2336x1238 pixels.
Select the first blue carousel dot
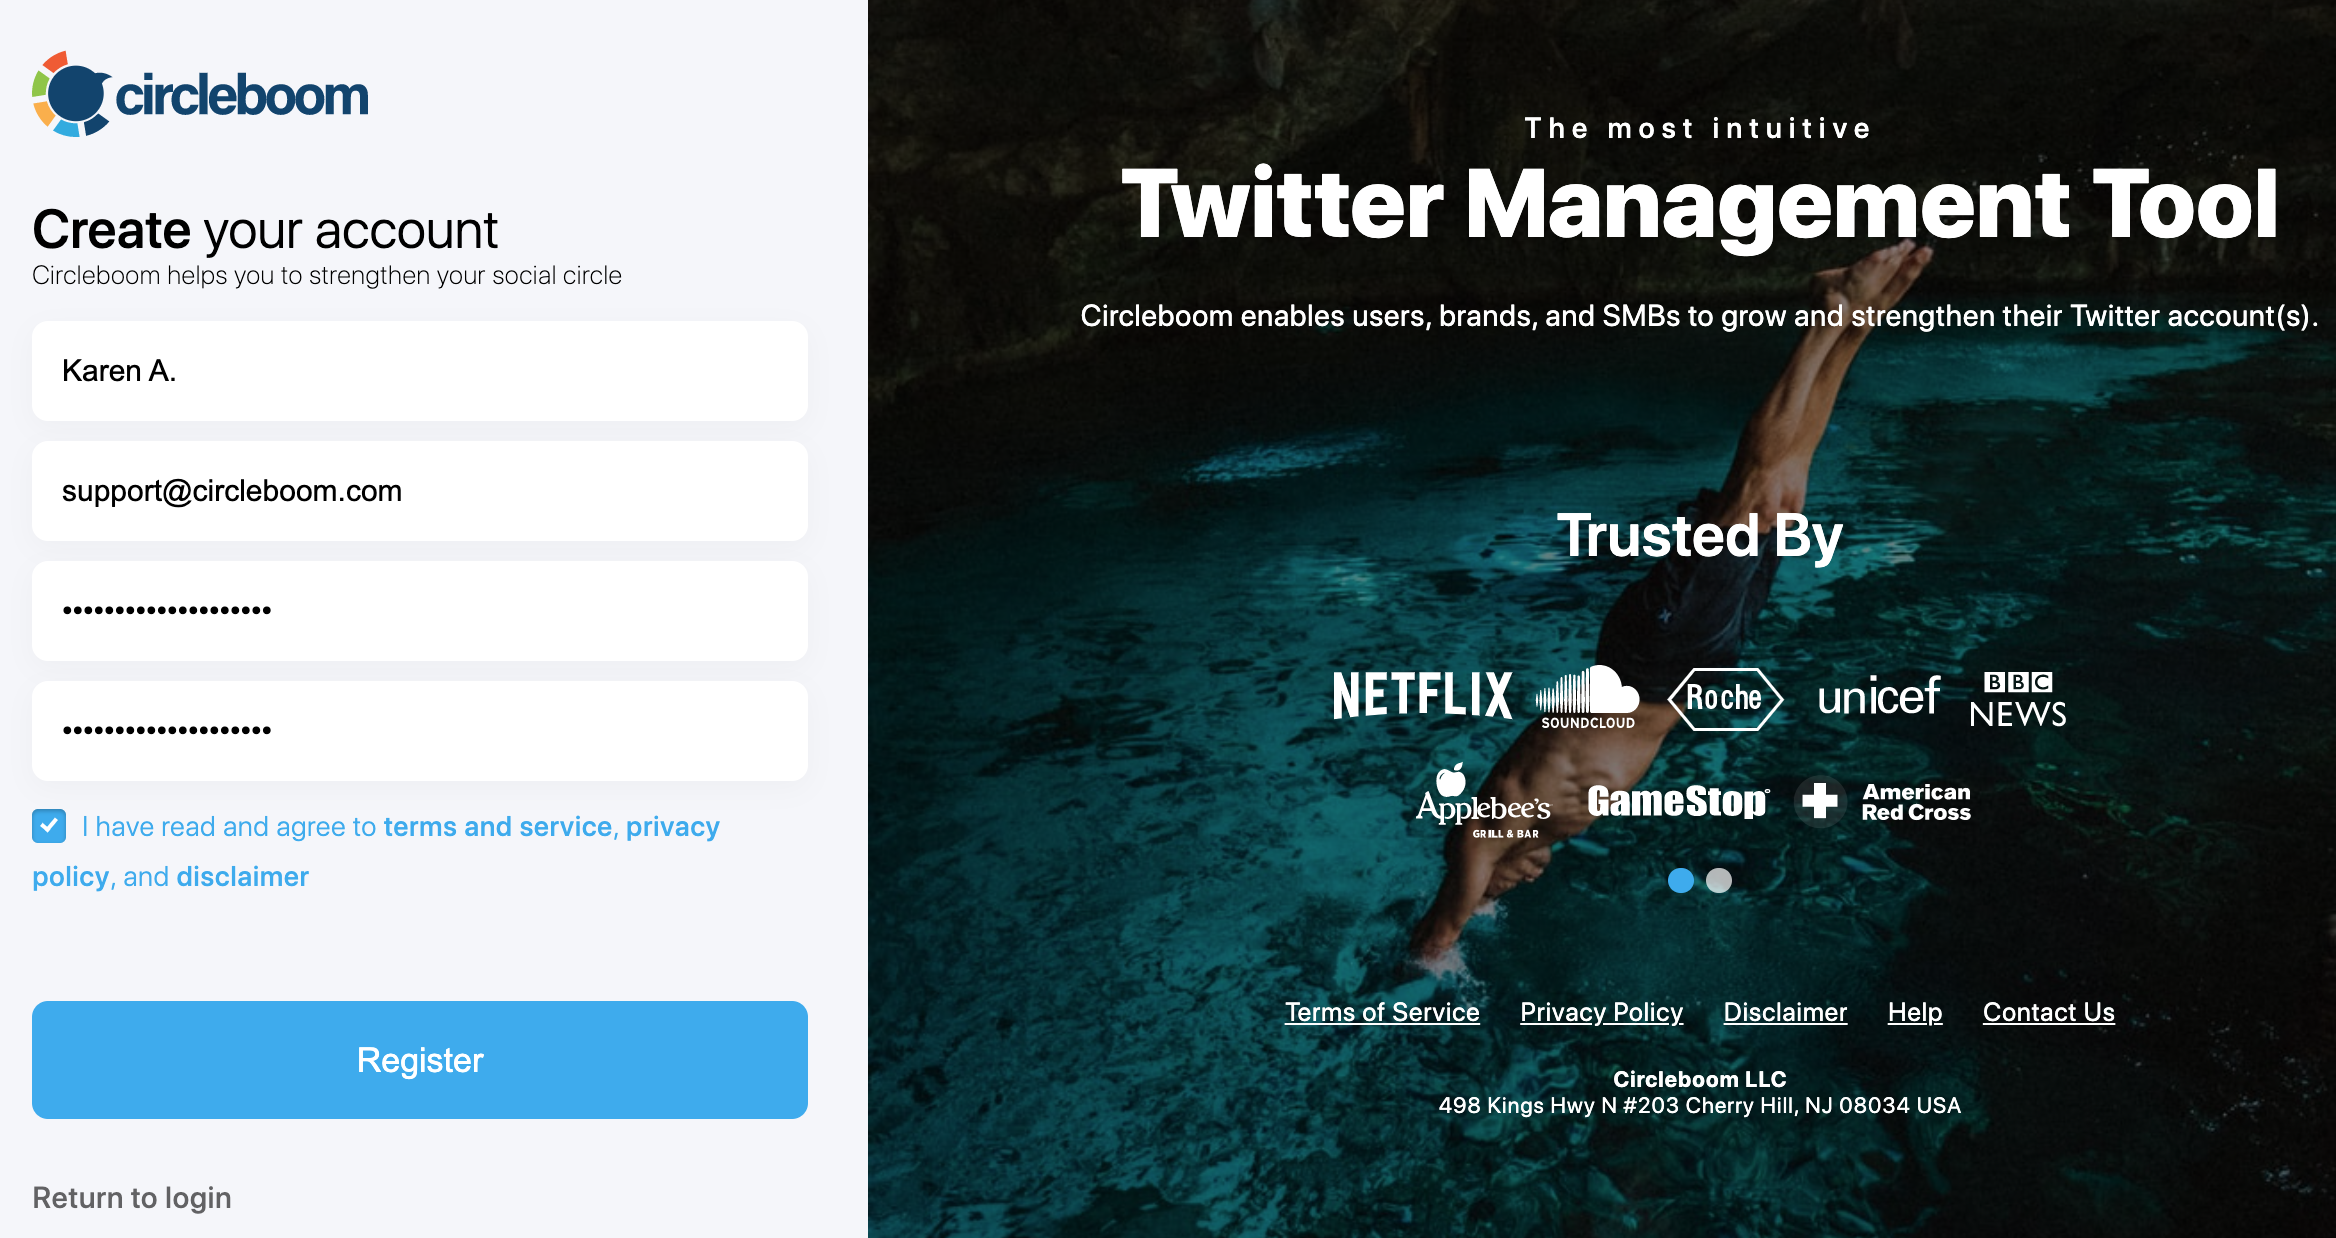point(1681,880)
